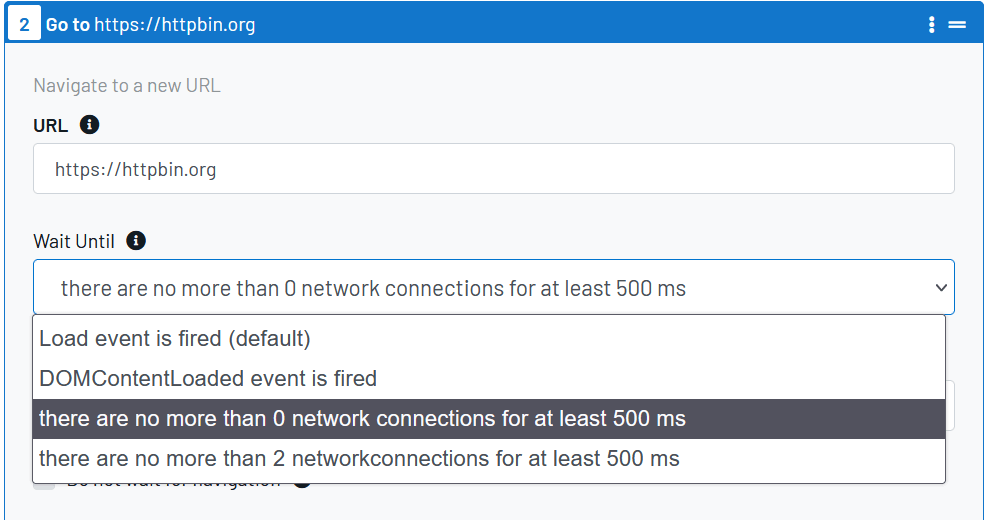
Task: Click the Wait Until label text
Action: pos(74,241)
